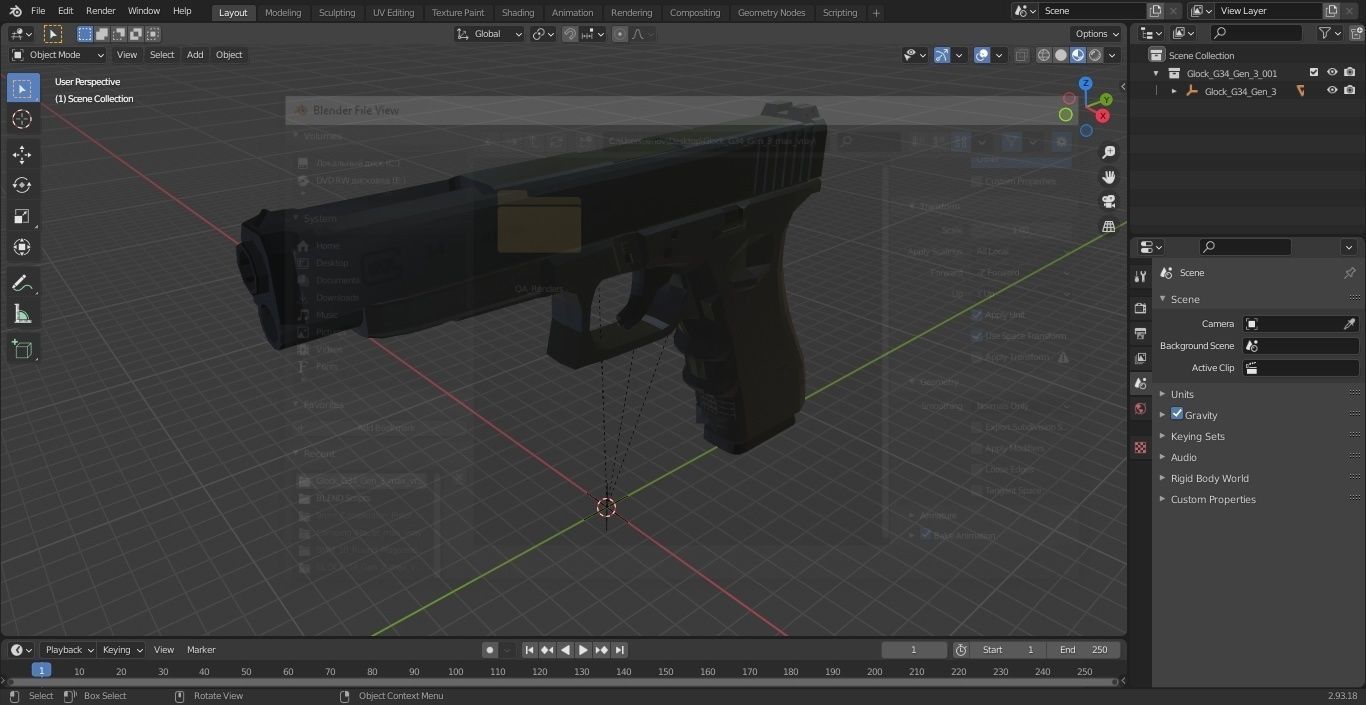Disable rendering of Glock_G34_Gen_3 via camera icon
Image resolution: width=1366 pixels, height=705 pixels.
[1349, 91]
